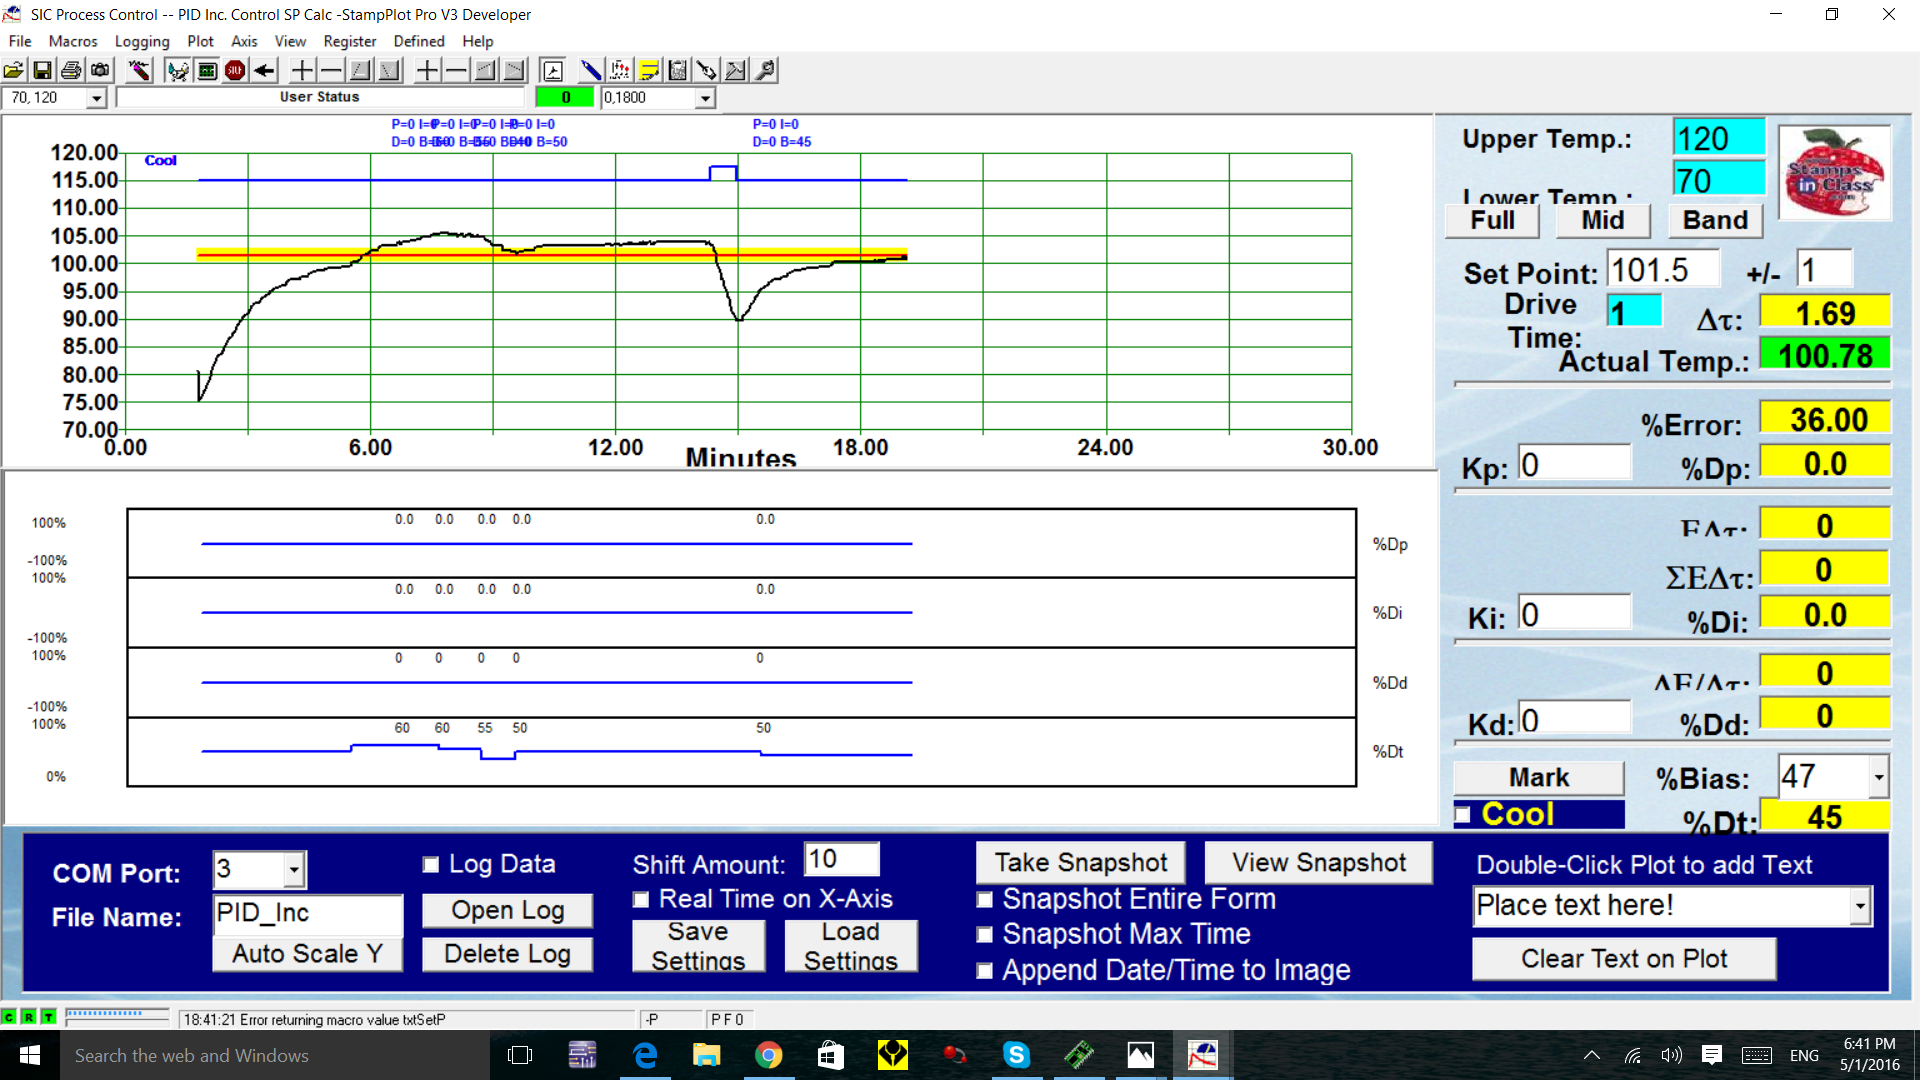This screenshot has height=1080, width=1920.
Task: Check Snapshot Max Time option
Action: point(985,935)
